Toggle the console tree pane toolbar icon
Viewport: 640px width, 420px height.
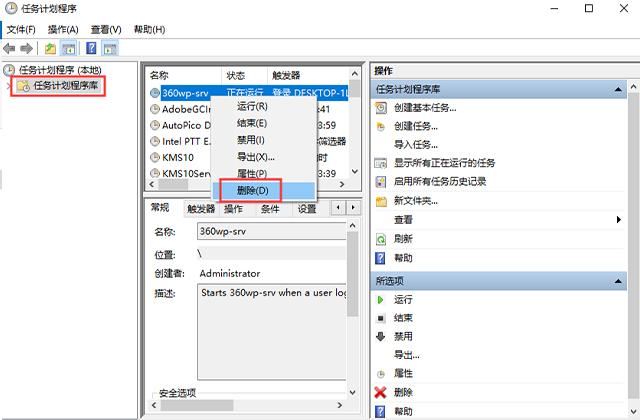click(x=68, y=49)
